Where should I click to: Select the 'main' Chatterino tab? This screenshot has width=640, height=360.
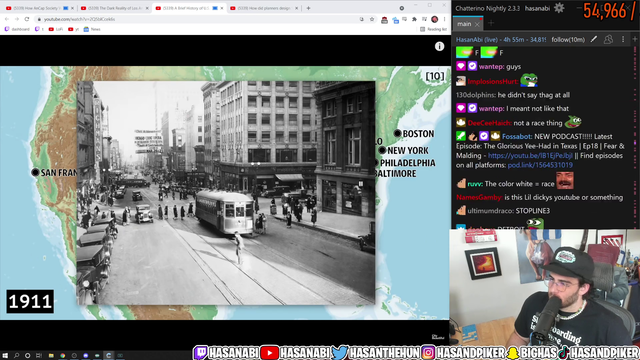pos(464,24)
